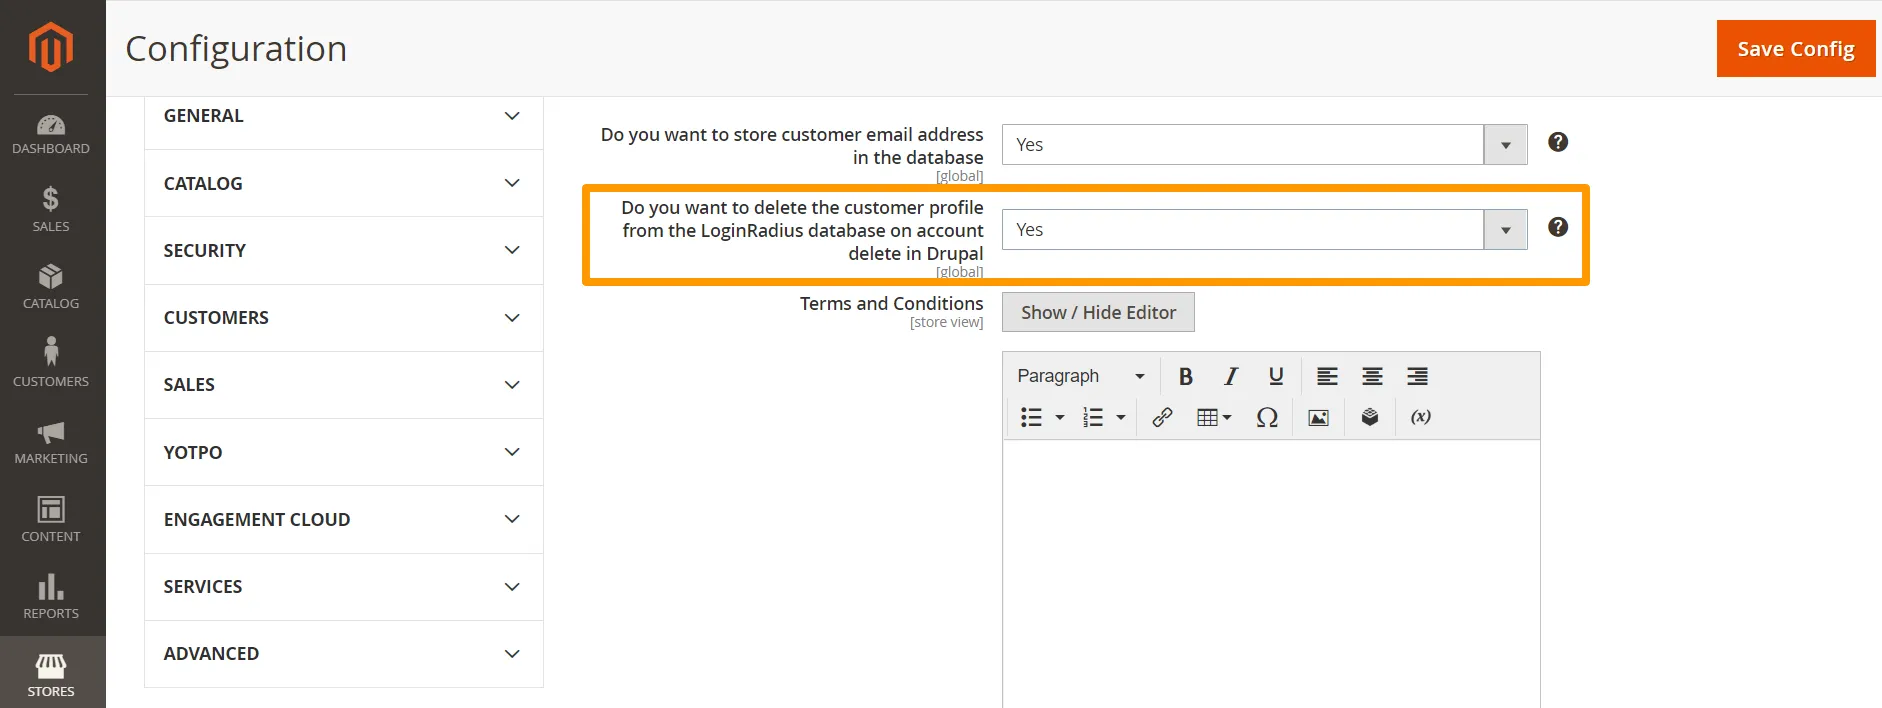Open the delete customer profile dropdown
The height and width of the screenshot is (708, 1882).
1264,230
